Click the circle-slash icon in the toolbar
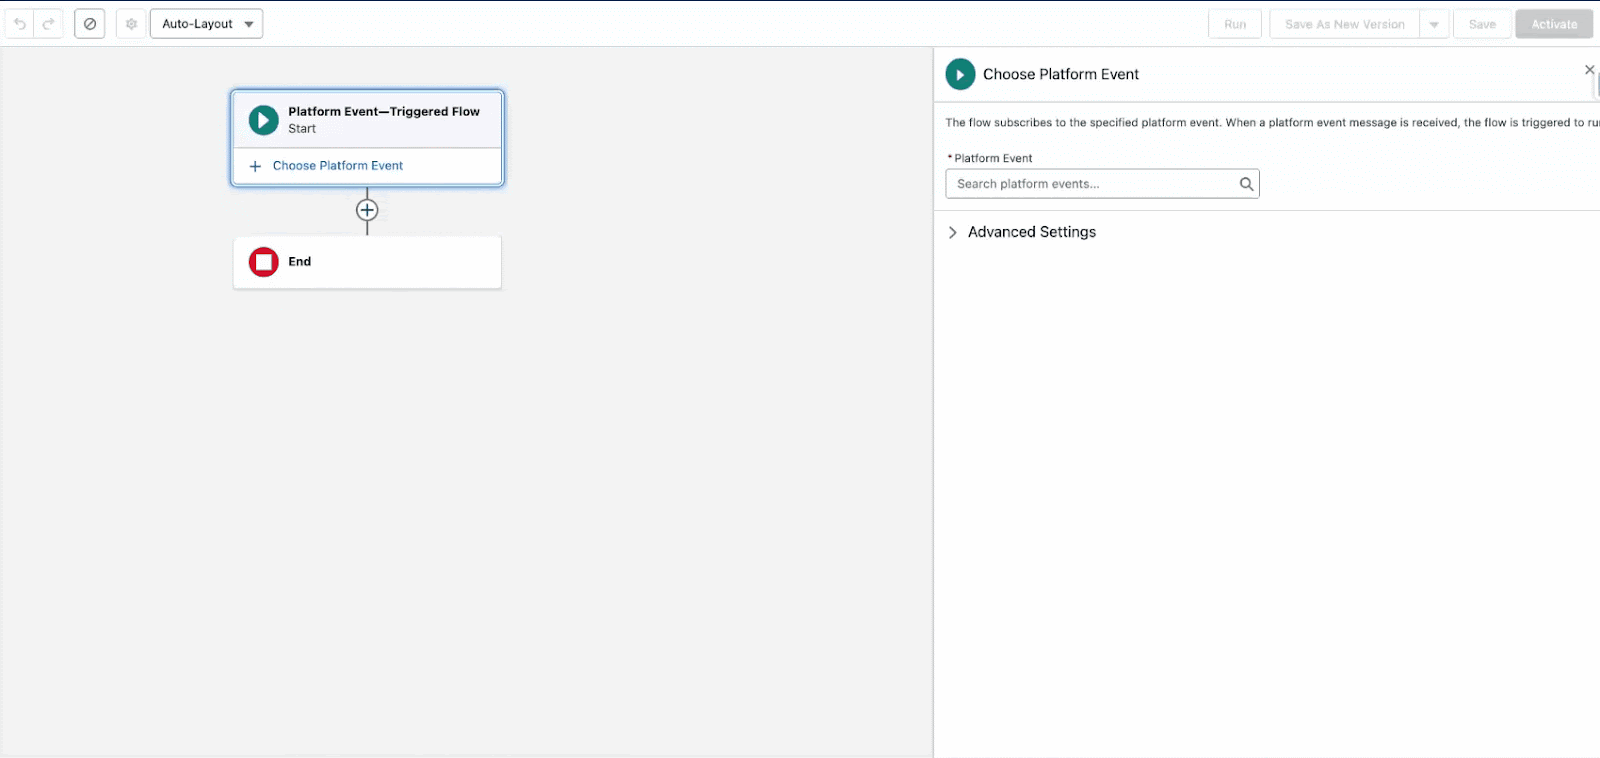 (90, 24)
